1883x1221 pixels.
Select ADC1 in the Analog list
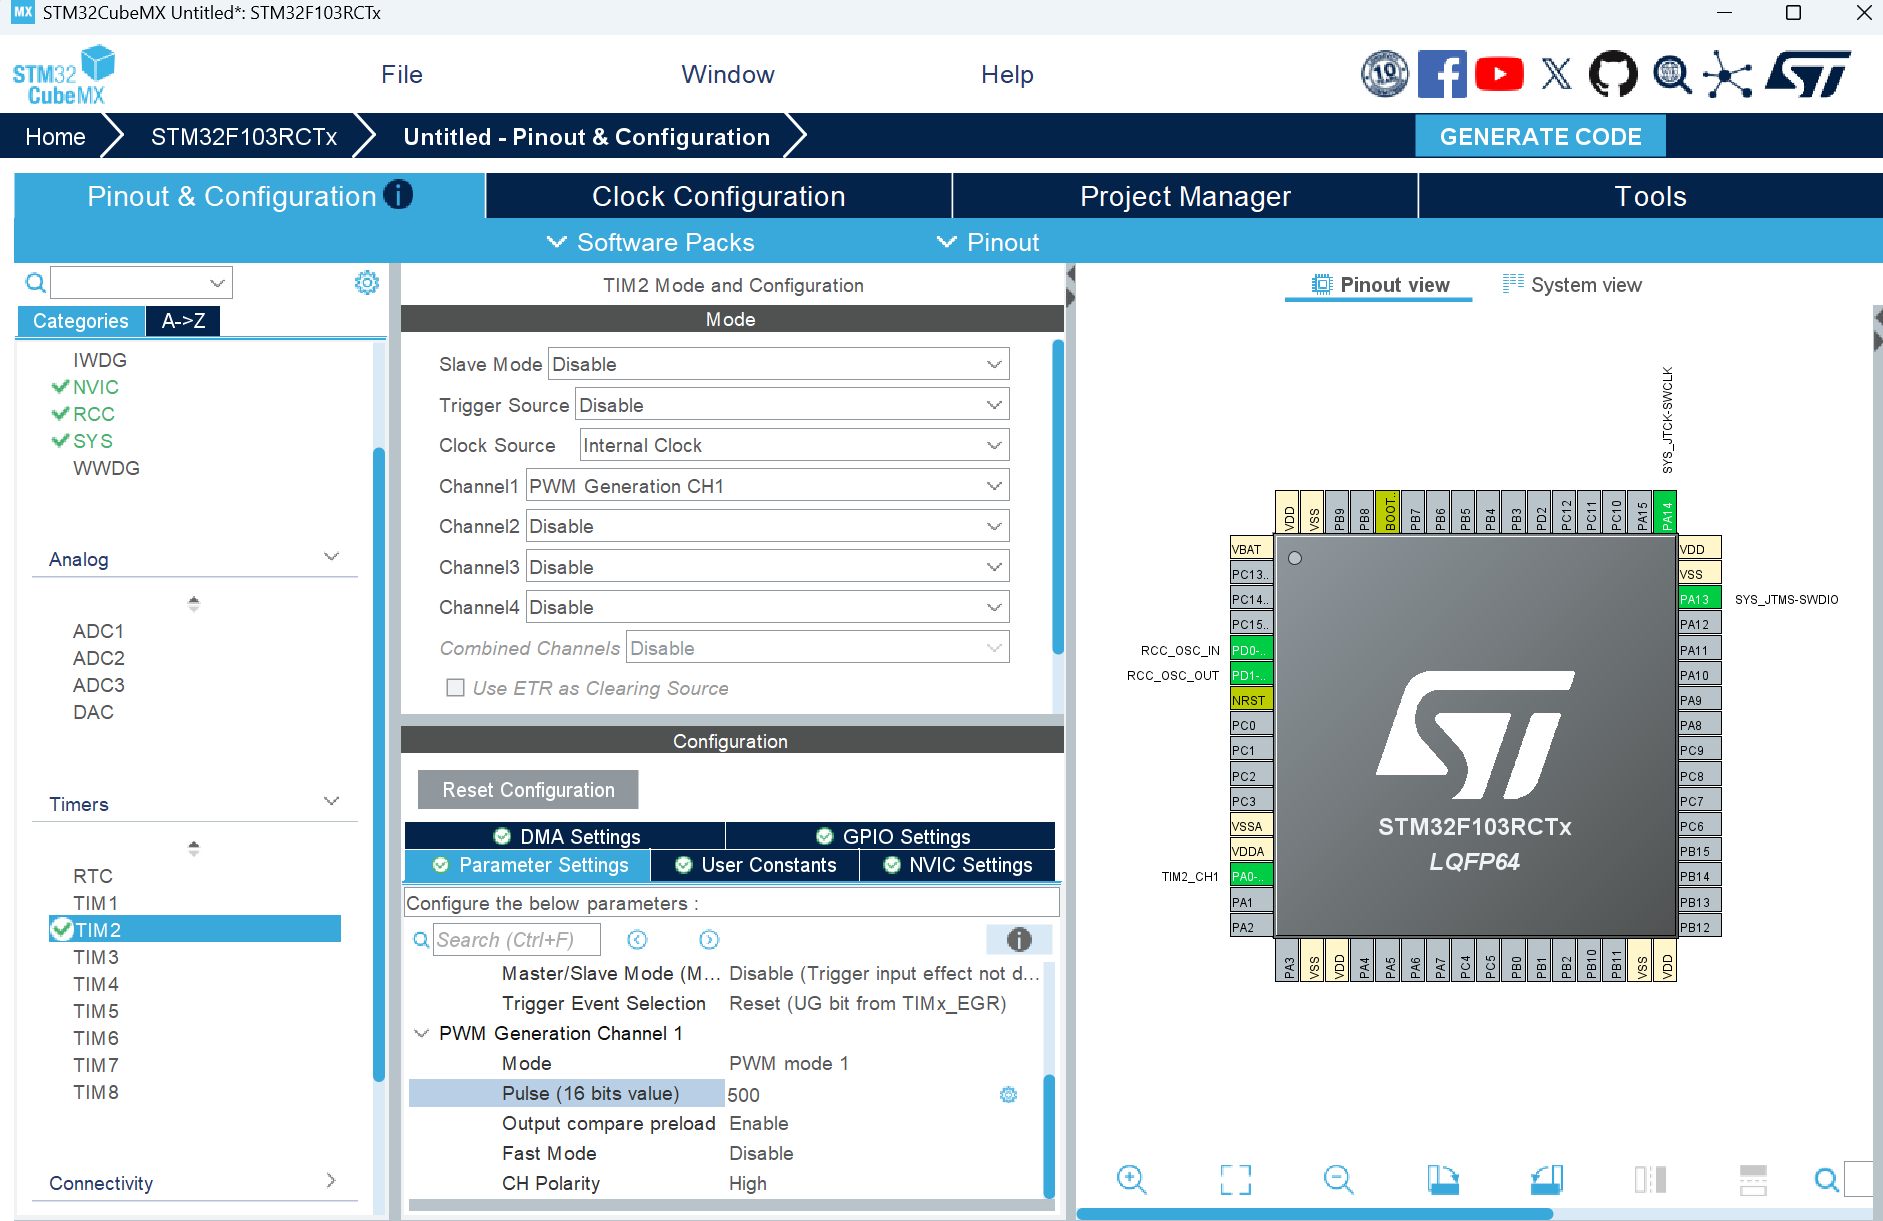tap(99, 631)
